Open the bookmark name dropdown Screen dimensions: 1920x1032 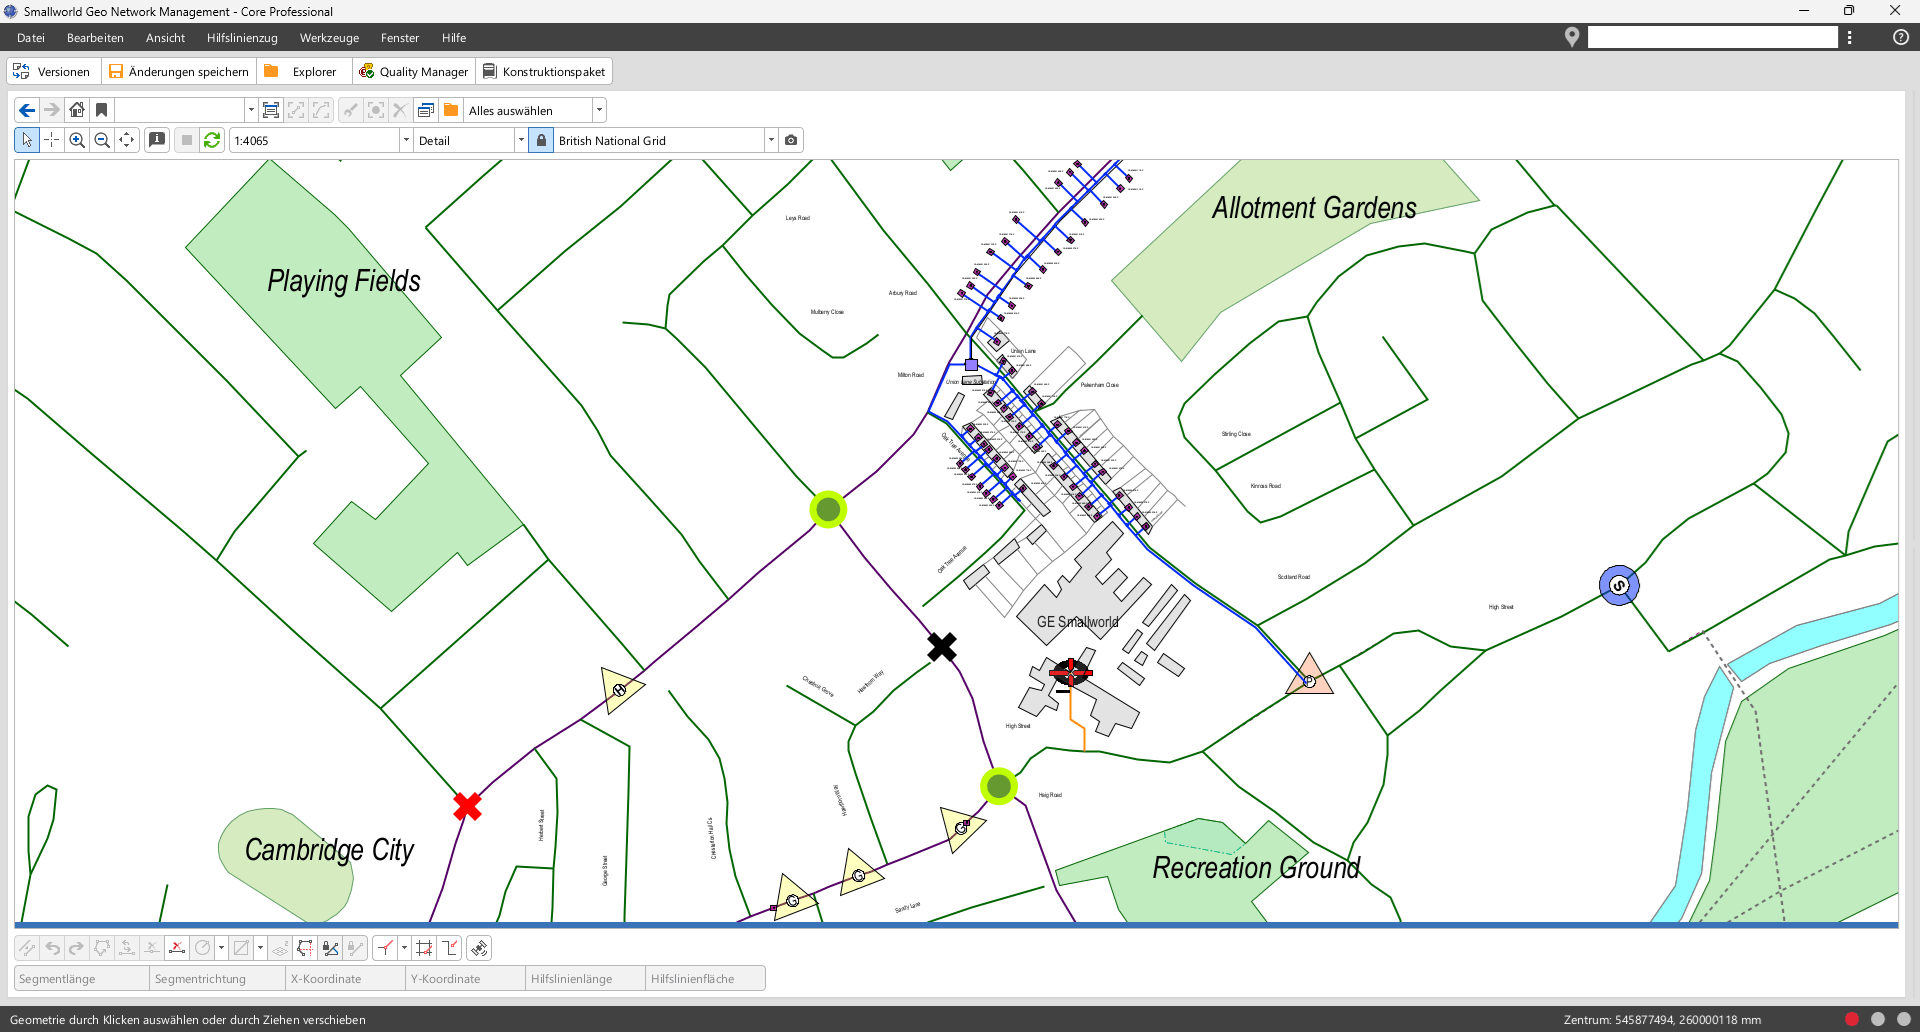[x=250, y=110]
